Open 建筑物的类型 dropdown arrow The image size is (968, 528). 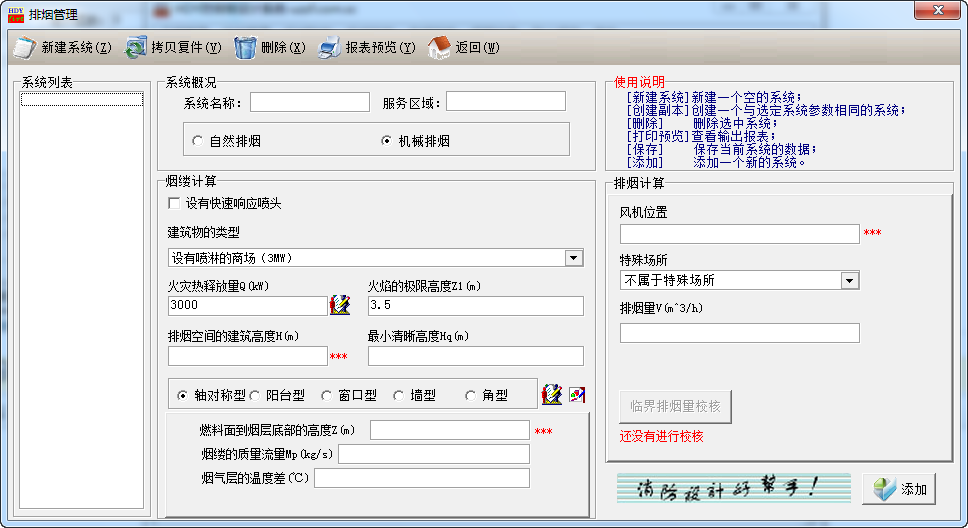574,258
